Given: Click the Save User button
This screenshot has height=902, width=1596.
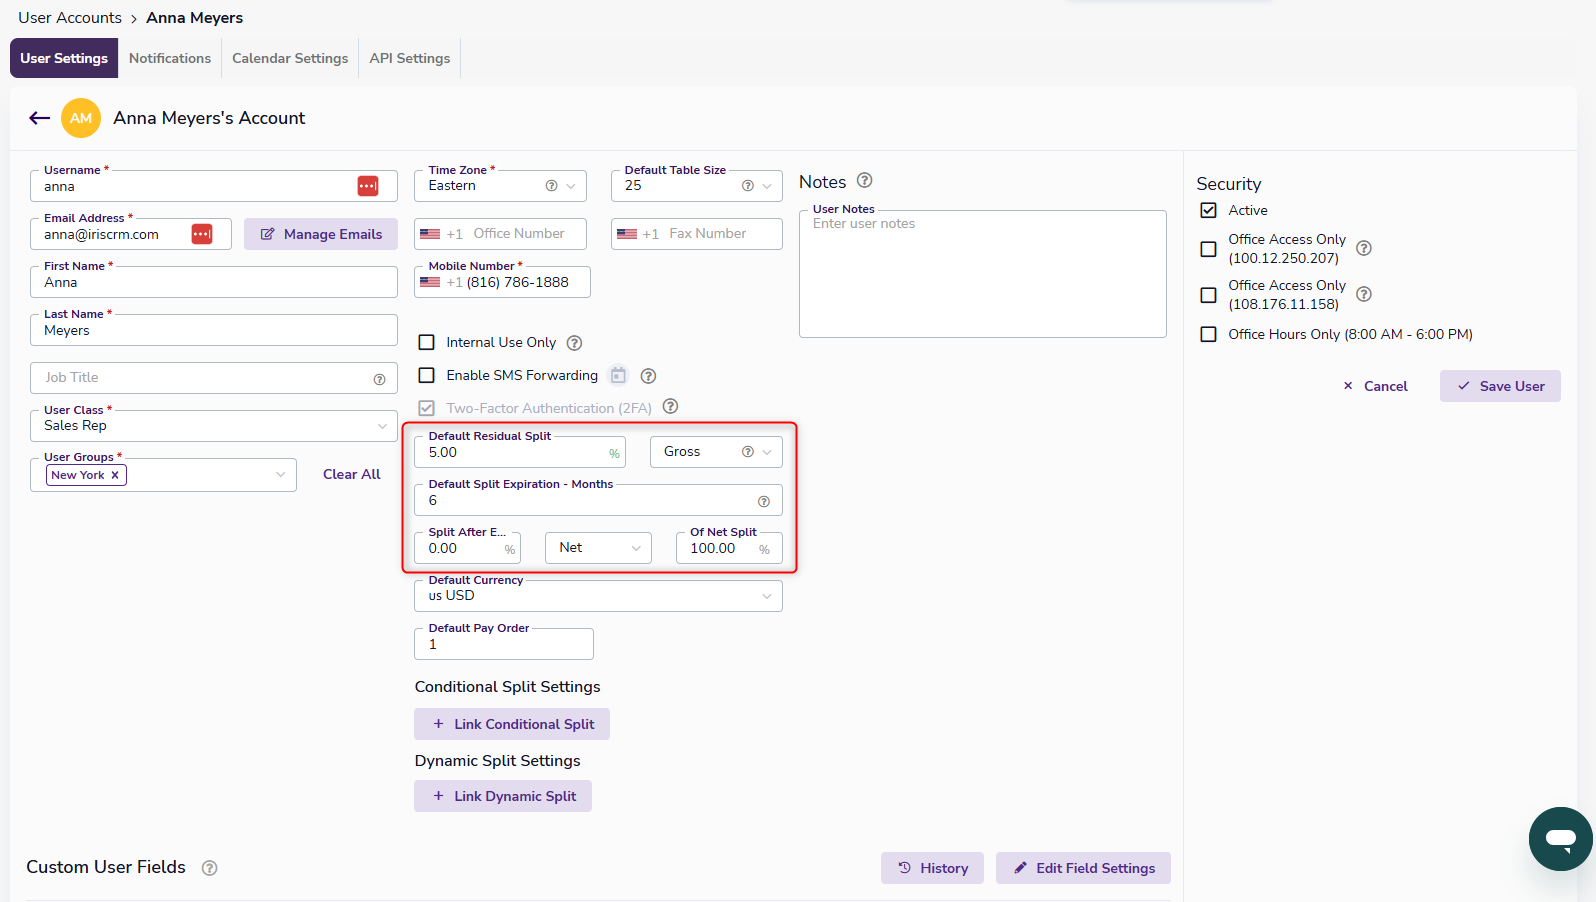Looking at the screenshot, I should coord(1500,386).
